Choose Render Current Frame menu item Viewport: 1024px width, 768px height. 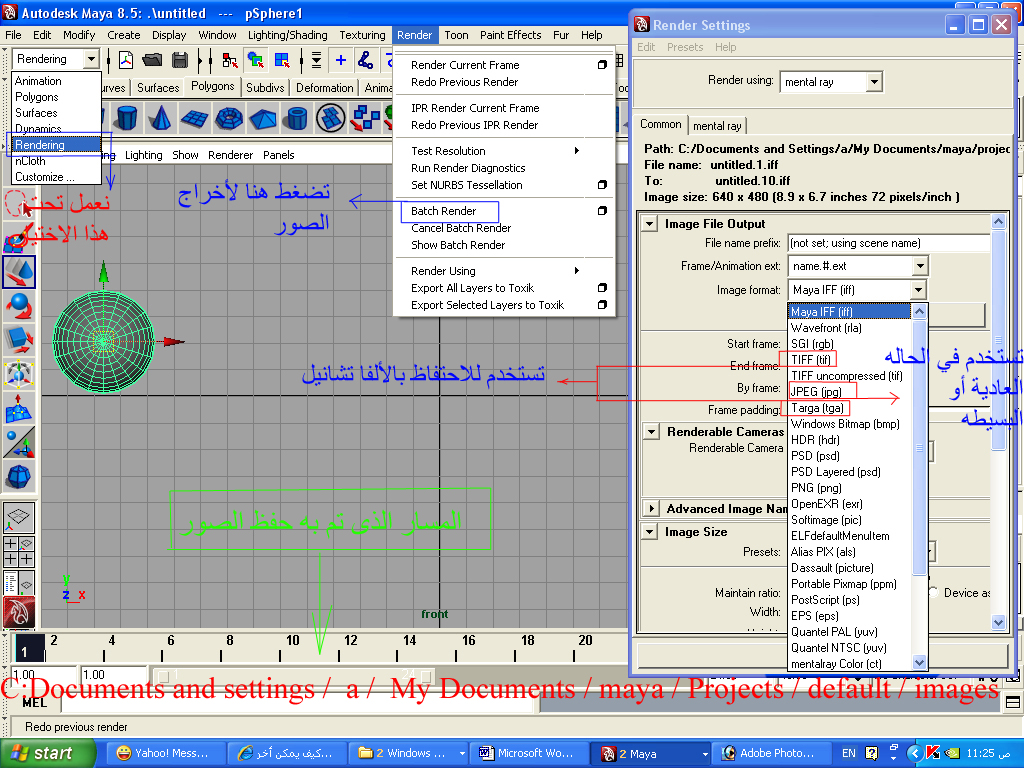[x=465, y=65]
